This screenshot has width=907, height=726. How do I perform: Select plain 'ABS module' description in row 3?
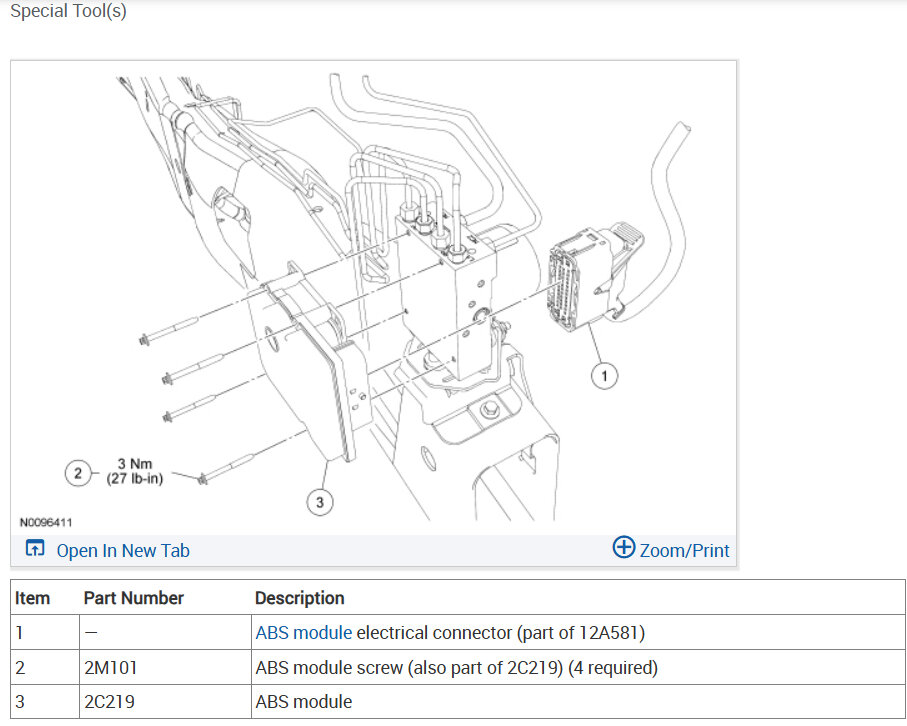tap(304, 702)
